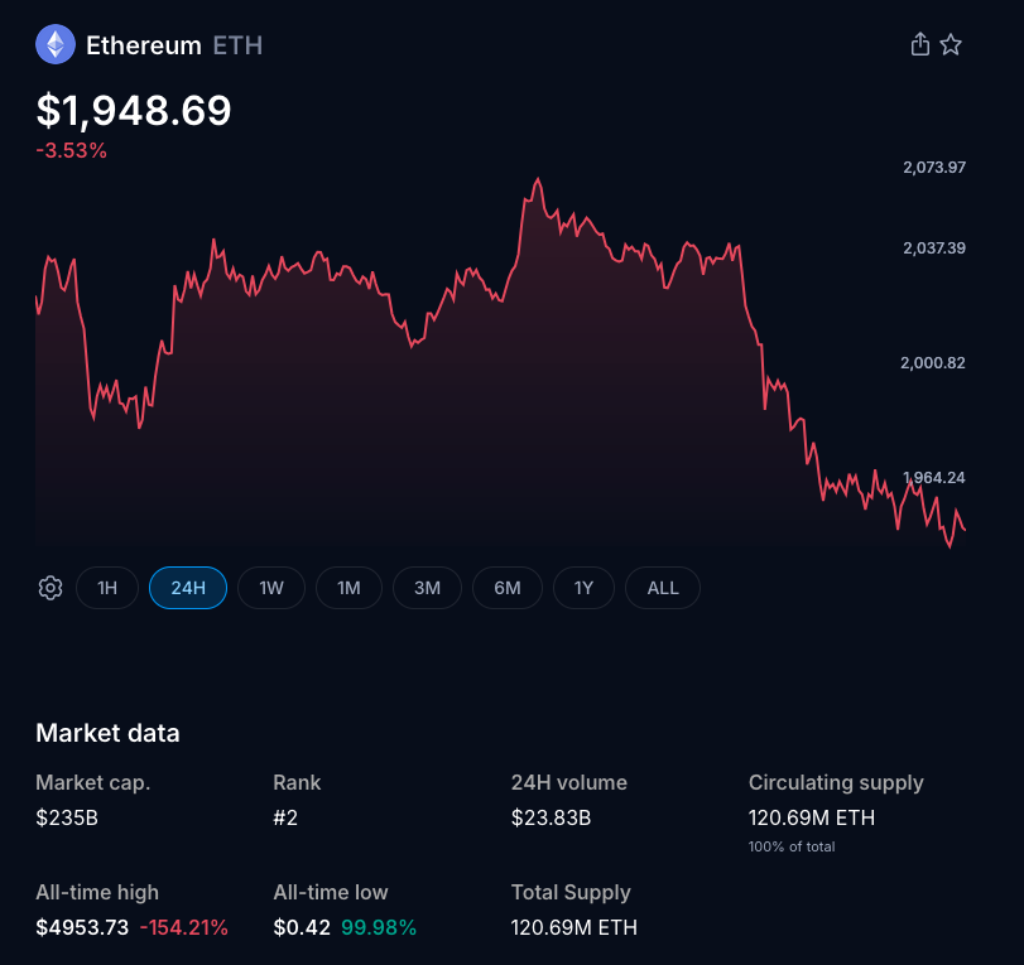Viewport: 1024px width, 965px height.
Task: Select the 6M timeframe button
Action: pos(507,588)
